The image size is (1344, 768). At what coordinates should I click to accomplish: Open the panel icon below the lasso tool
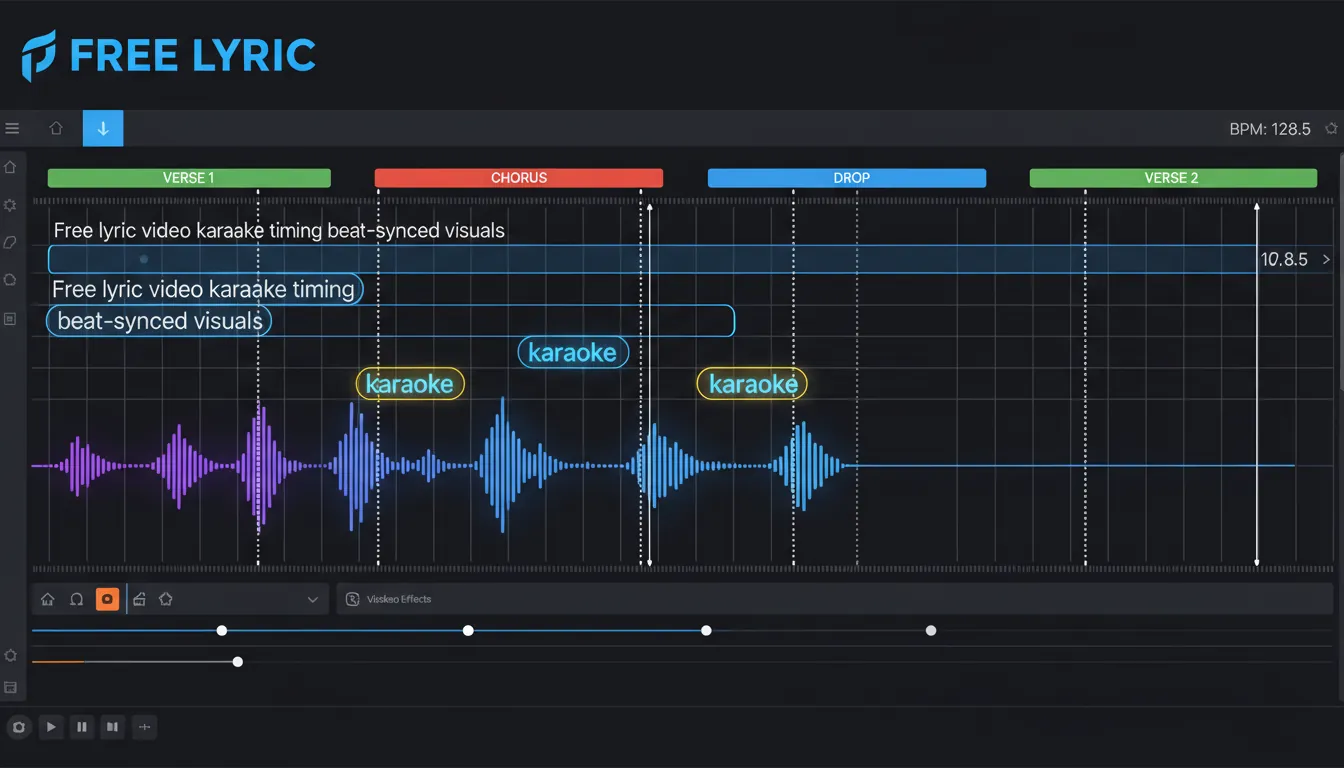(x=10, y=318)
